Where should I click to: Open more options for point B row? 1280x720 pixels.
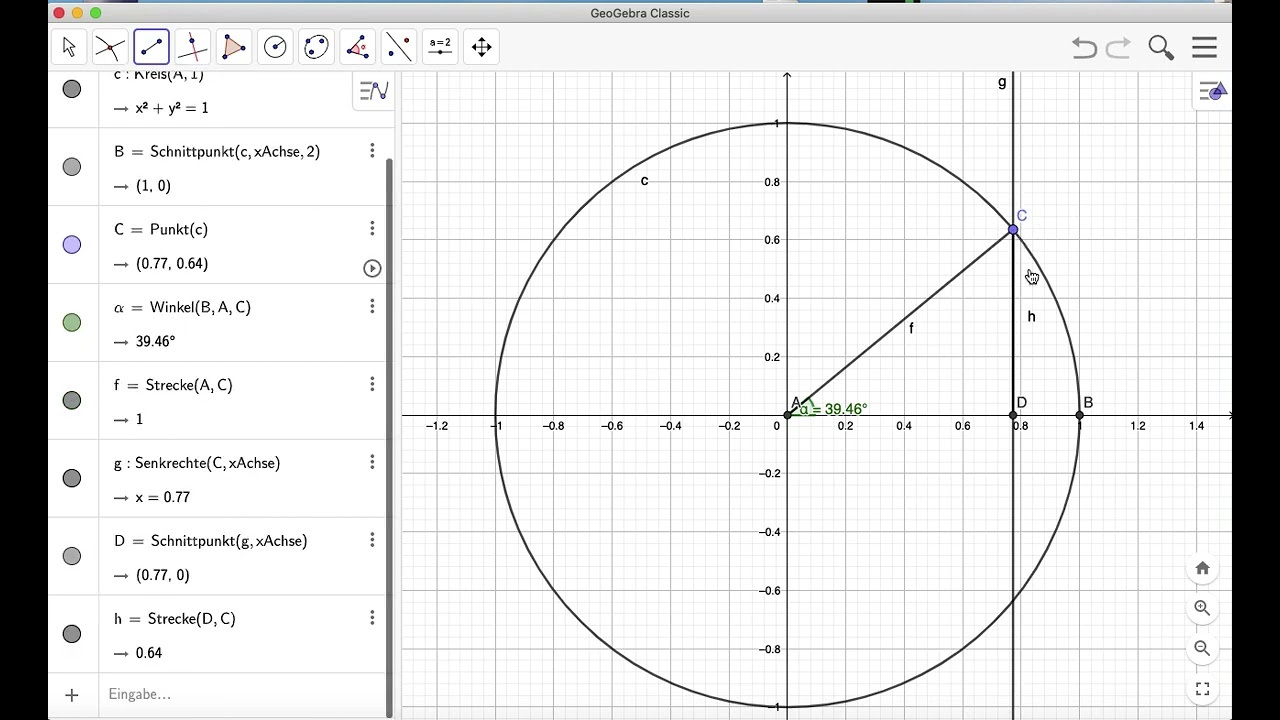(x=372, y=151)
